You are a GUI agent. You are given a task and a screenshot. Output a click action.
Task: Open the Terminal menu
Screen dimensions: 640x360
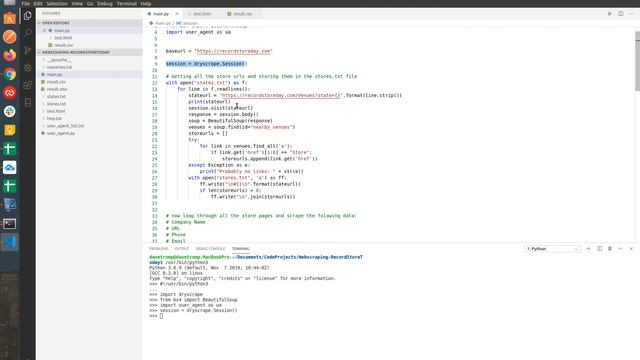(127, 3)
